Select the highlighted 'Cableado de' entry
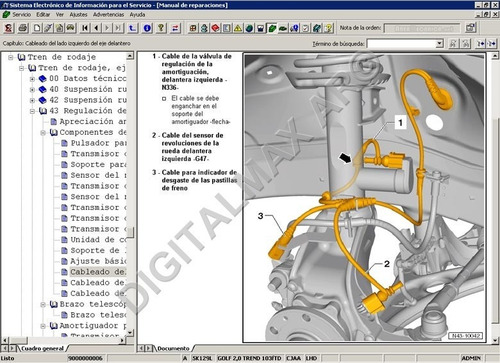 [98, 272]
